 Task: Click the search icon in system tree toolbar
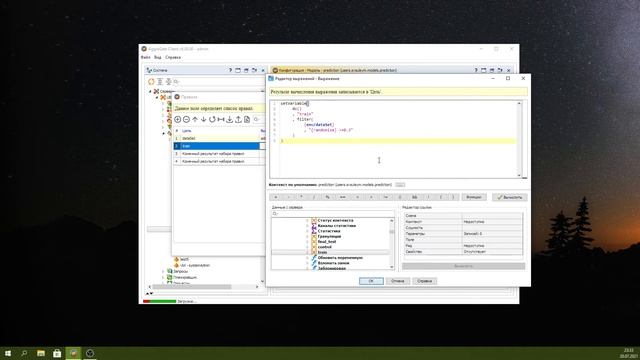[x=176, y=82]
